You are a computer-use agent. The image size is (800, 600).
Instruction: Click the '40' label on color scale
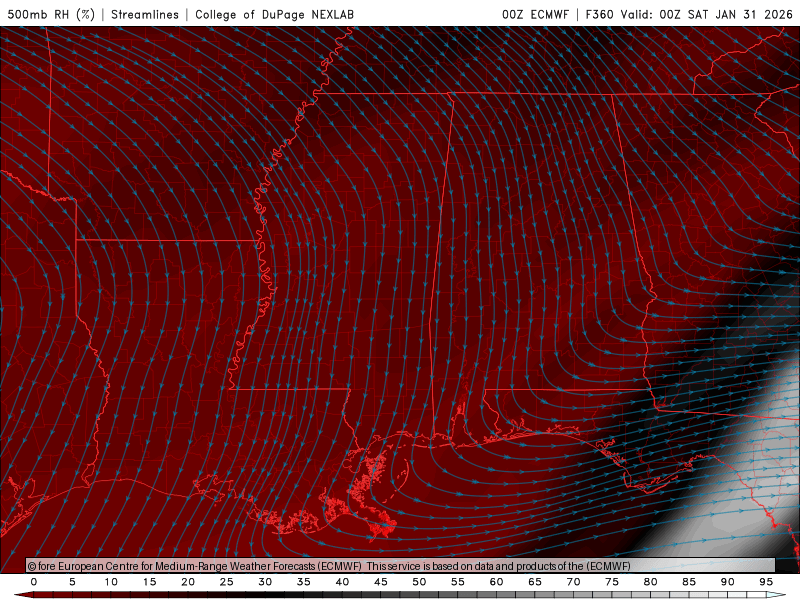click(x=342, y=582)
